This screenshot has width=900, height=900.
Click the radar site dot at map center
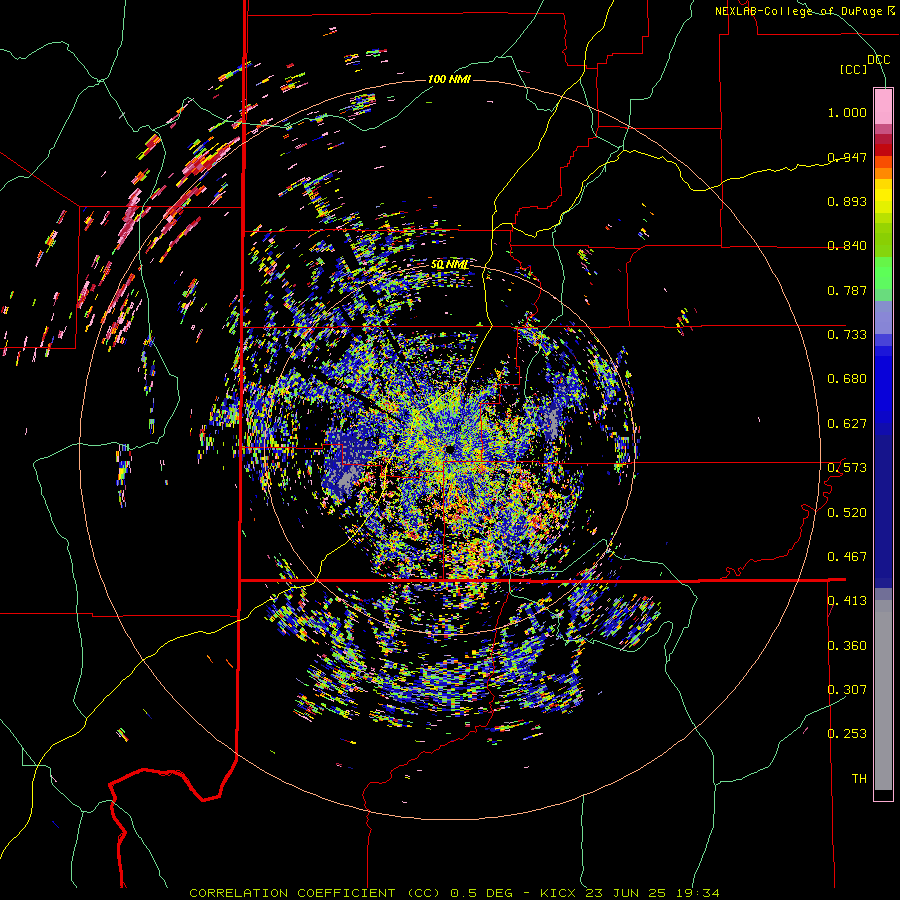click(x=449, y=449)
